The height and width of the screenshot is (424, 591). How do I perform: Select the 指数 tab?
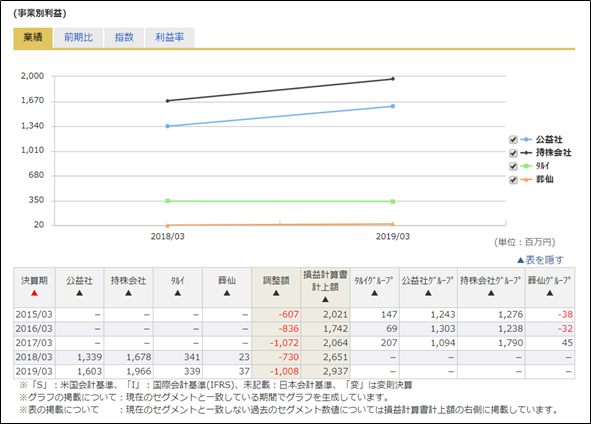coord(124,38)
